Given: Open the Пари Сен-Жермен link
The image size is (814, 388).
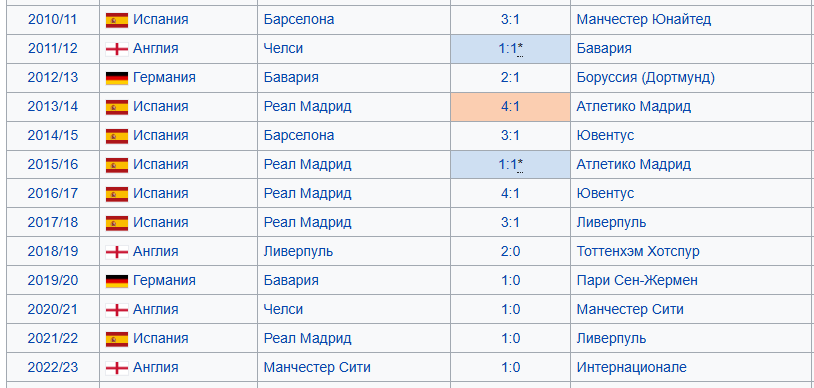Looking at the screenshot, I should point(637,280).
